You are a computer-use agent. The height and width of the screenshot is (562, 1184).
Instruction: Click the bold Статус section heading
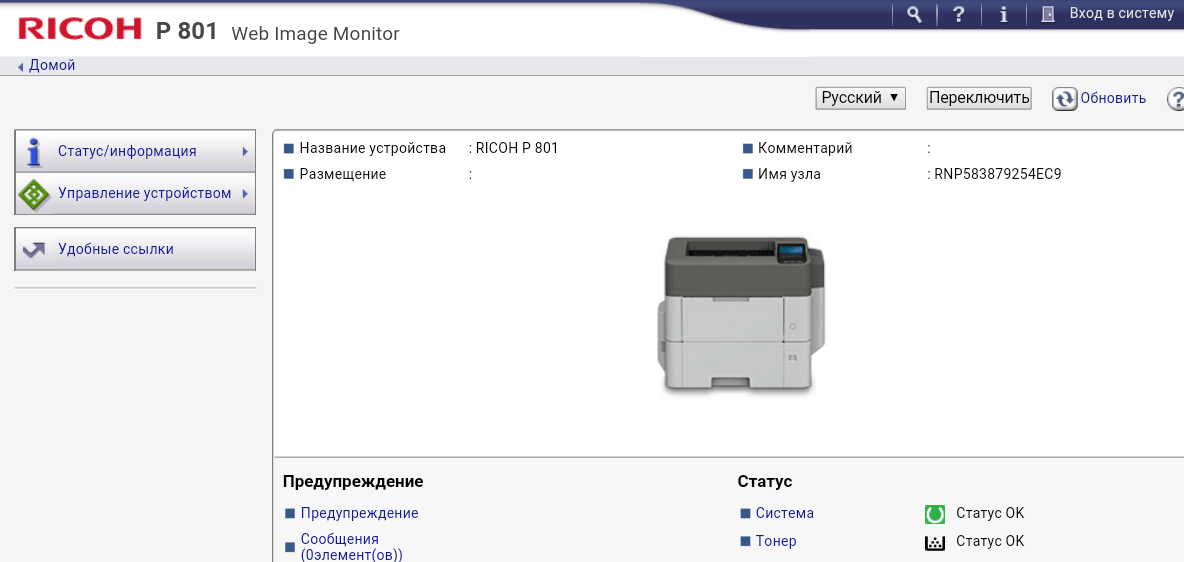(764, 481)
